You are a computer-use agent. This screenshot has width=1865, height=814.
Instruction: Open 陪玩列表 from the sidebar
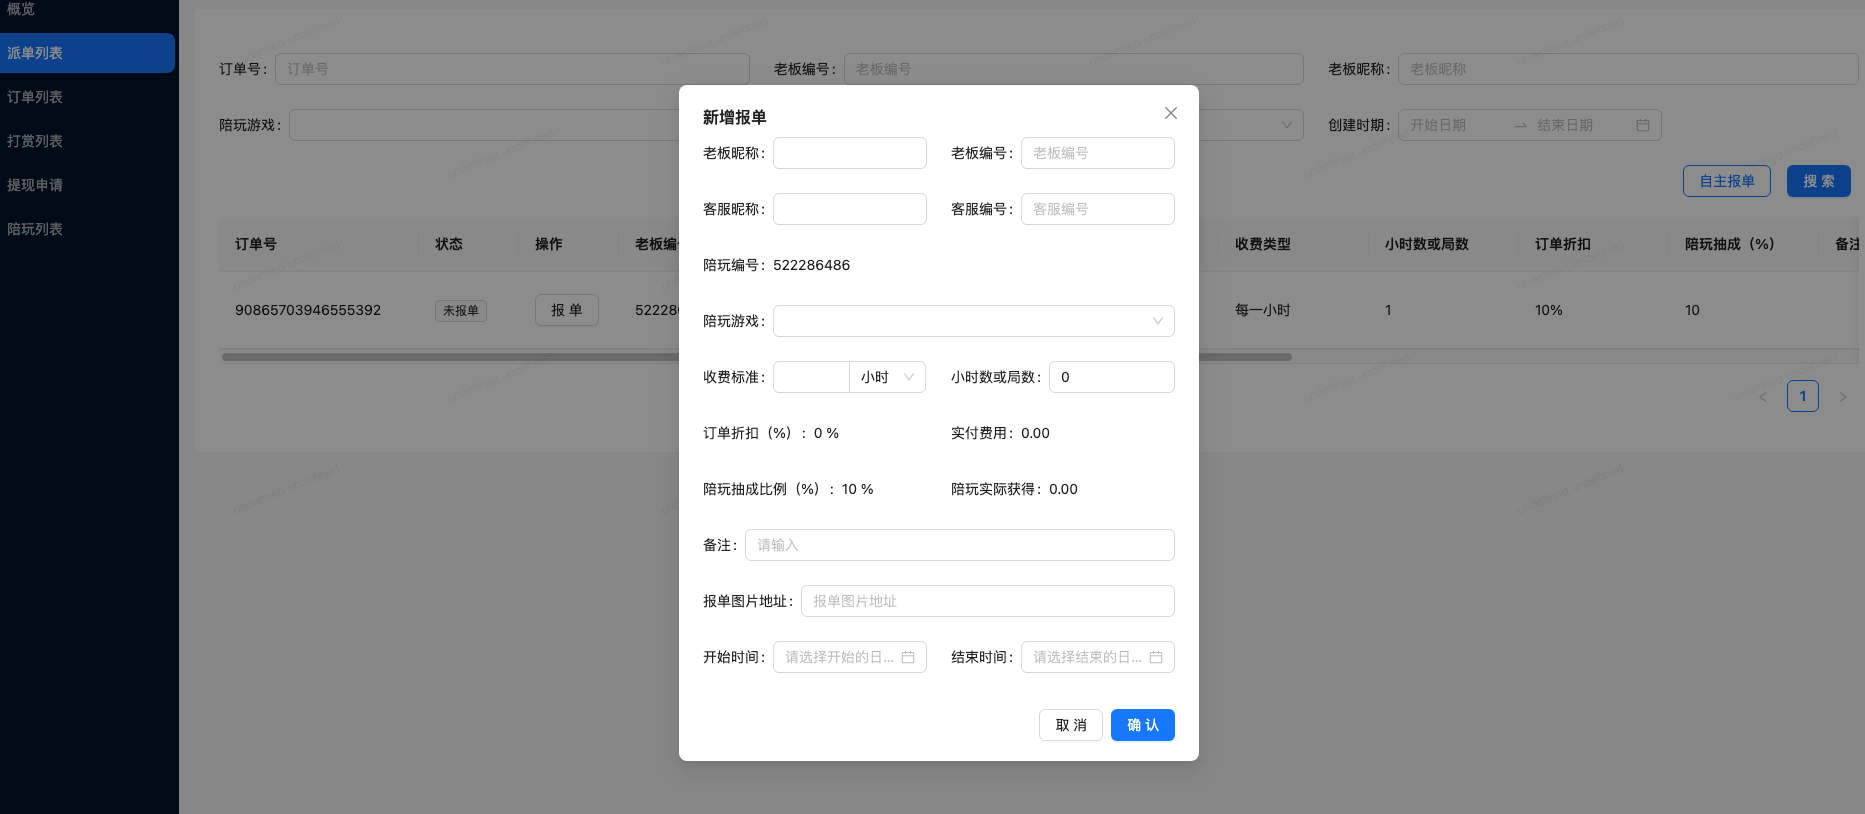pos(35,229)
